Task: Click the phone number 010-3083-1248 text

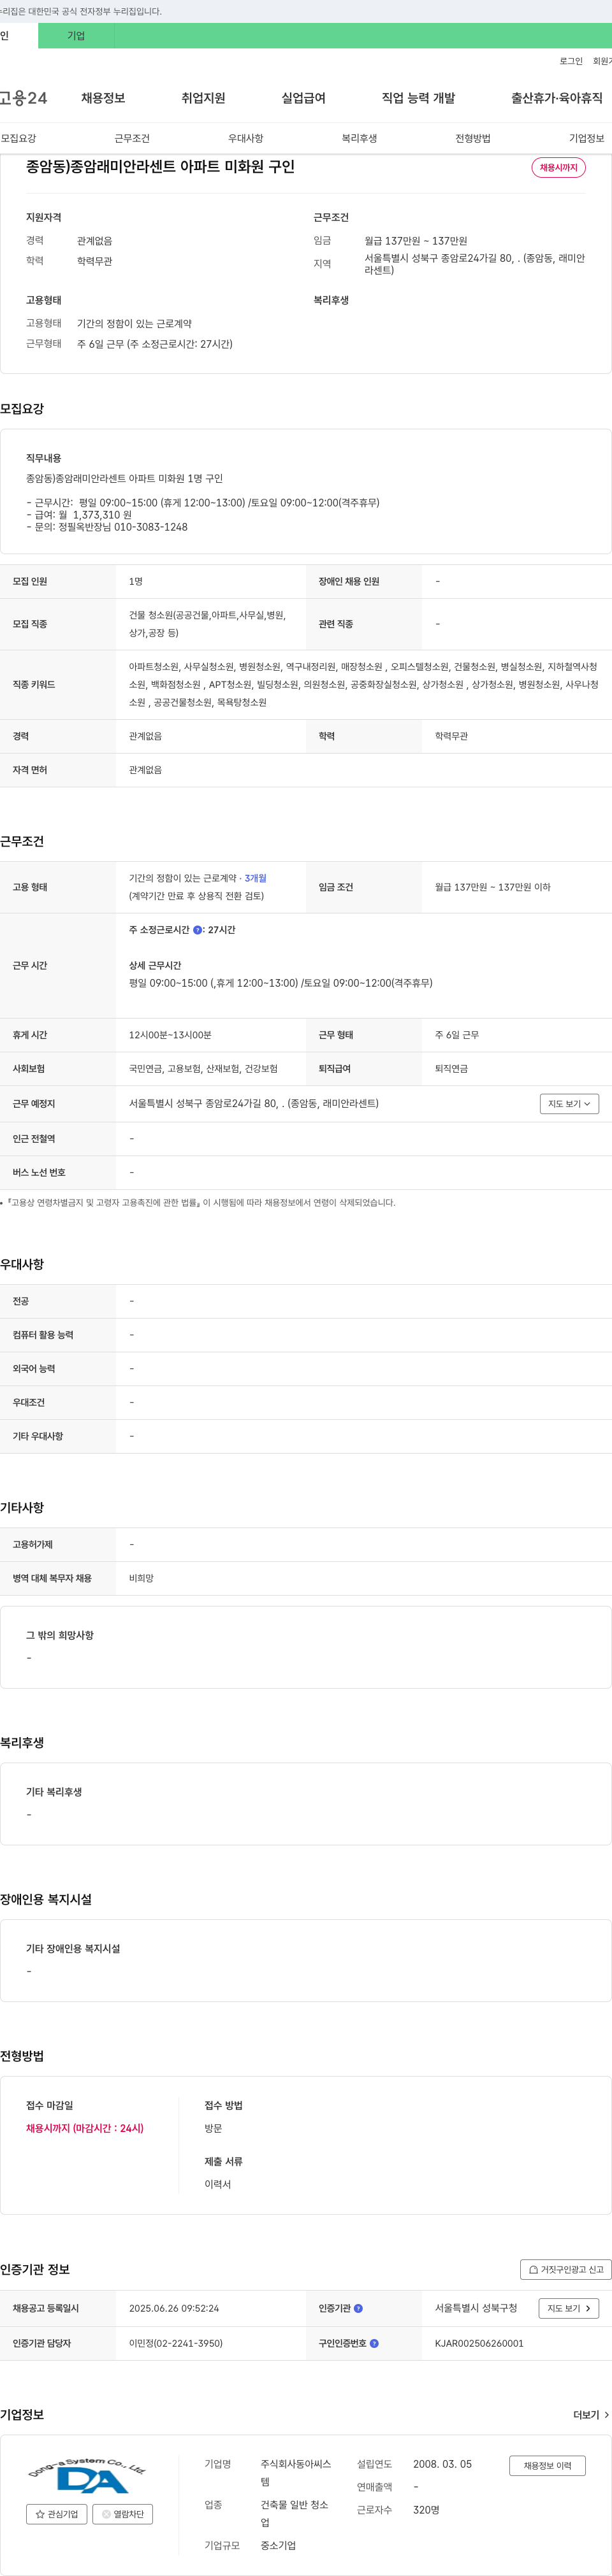Action: tap(150, 527)
